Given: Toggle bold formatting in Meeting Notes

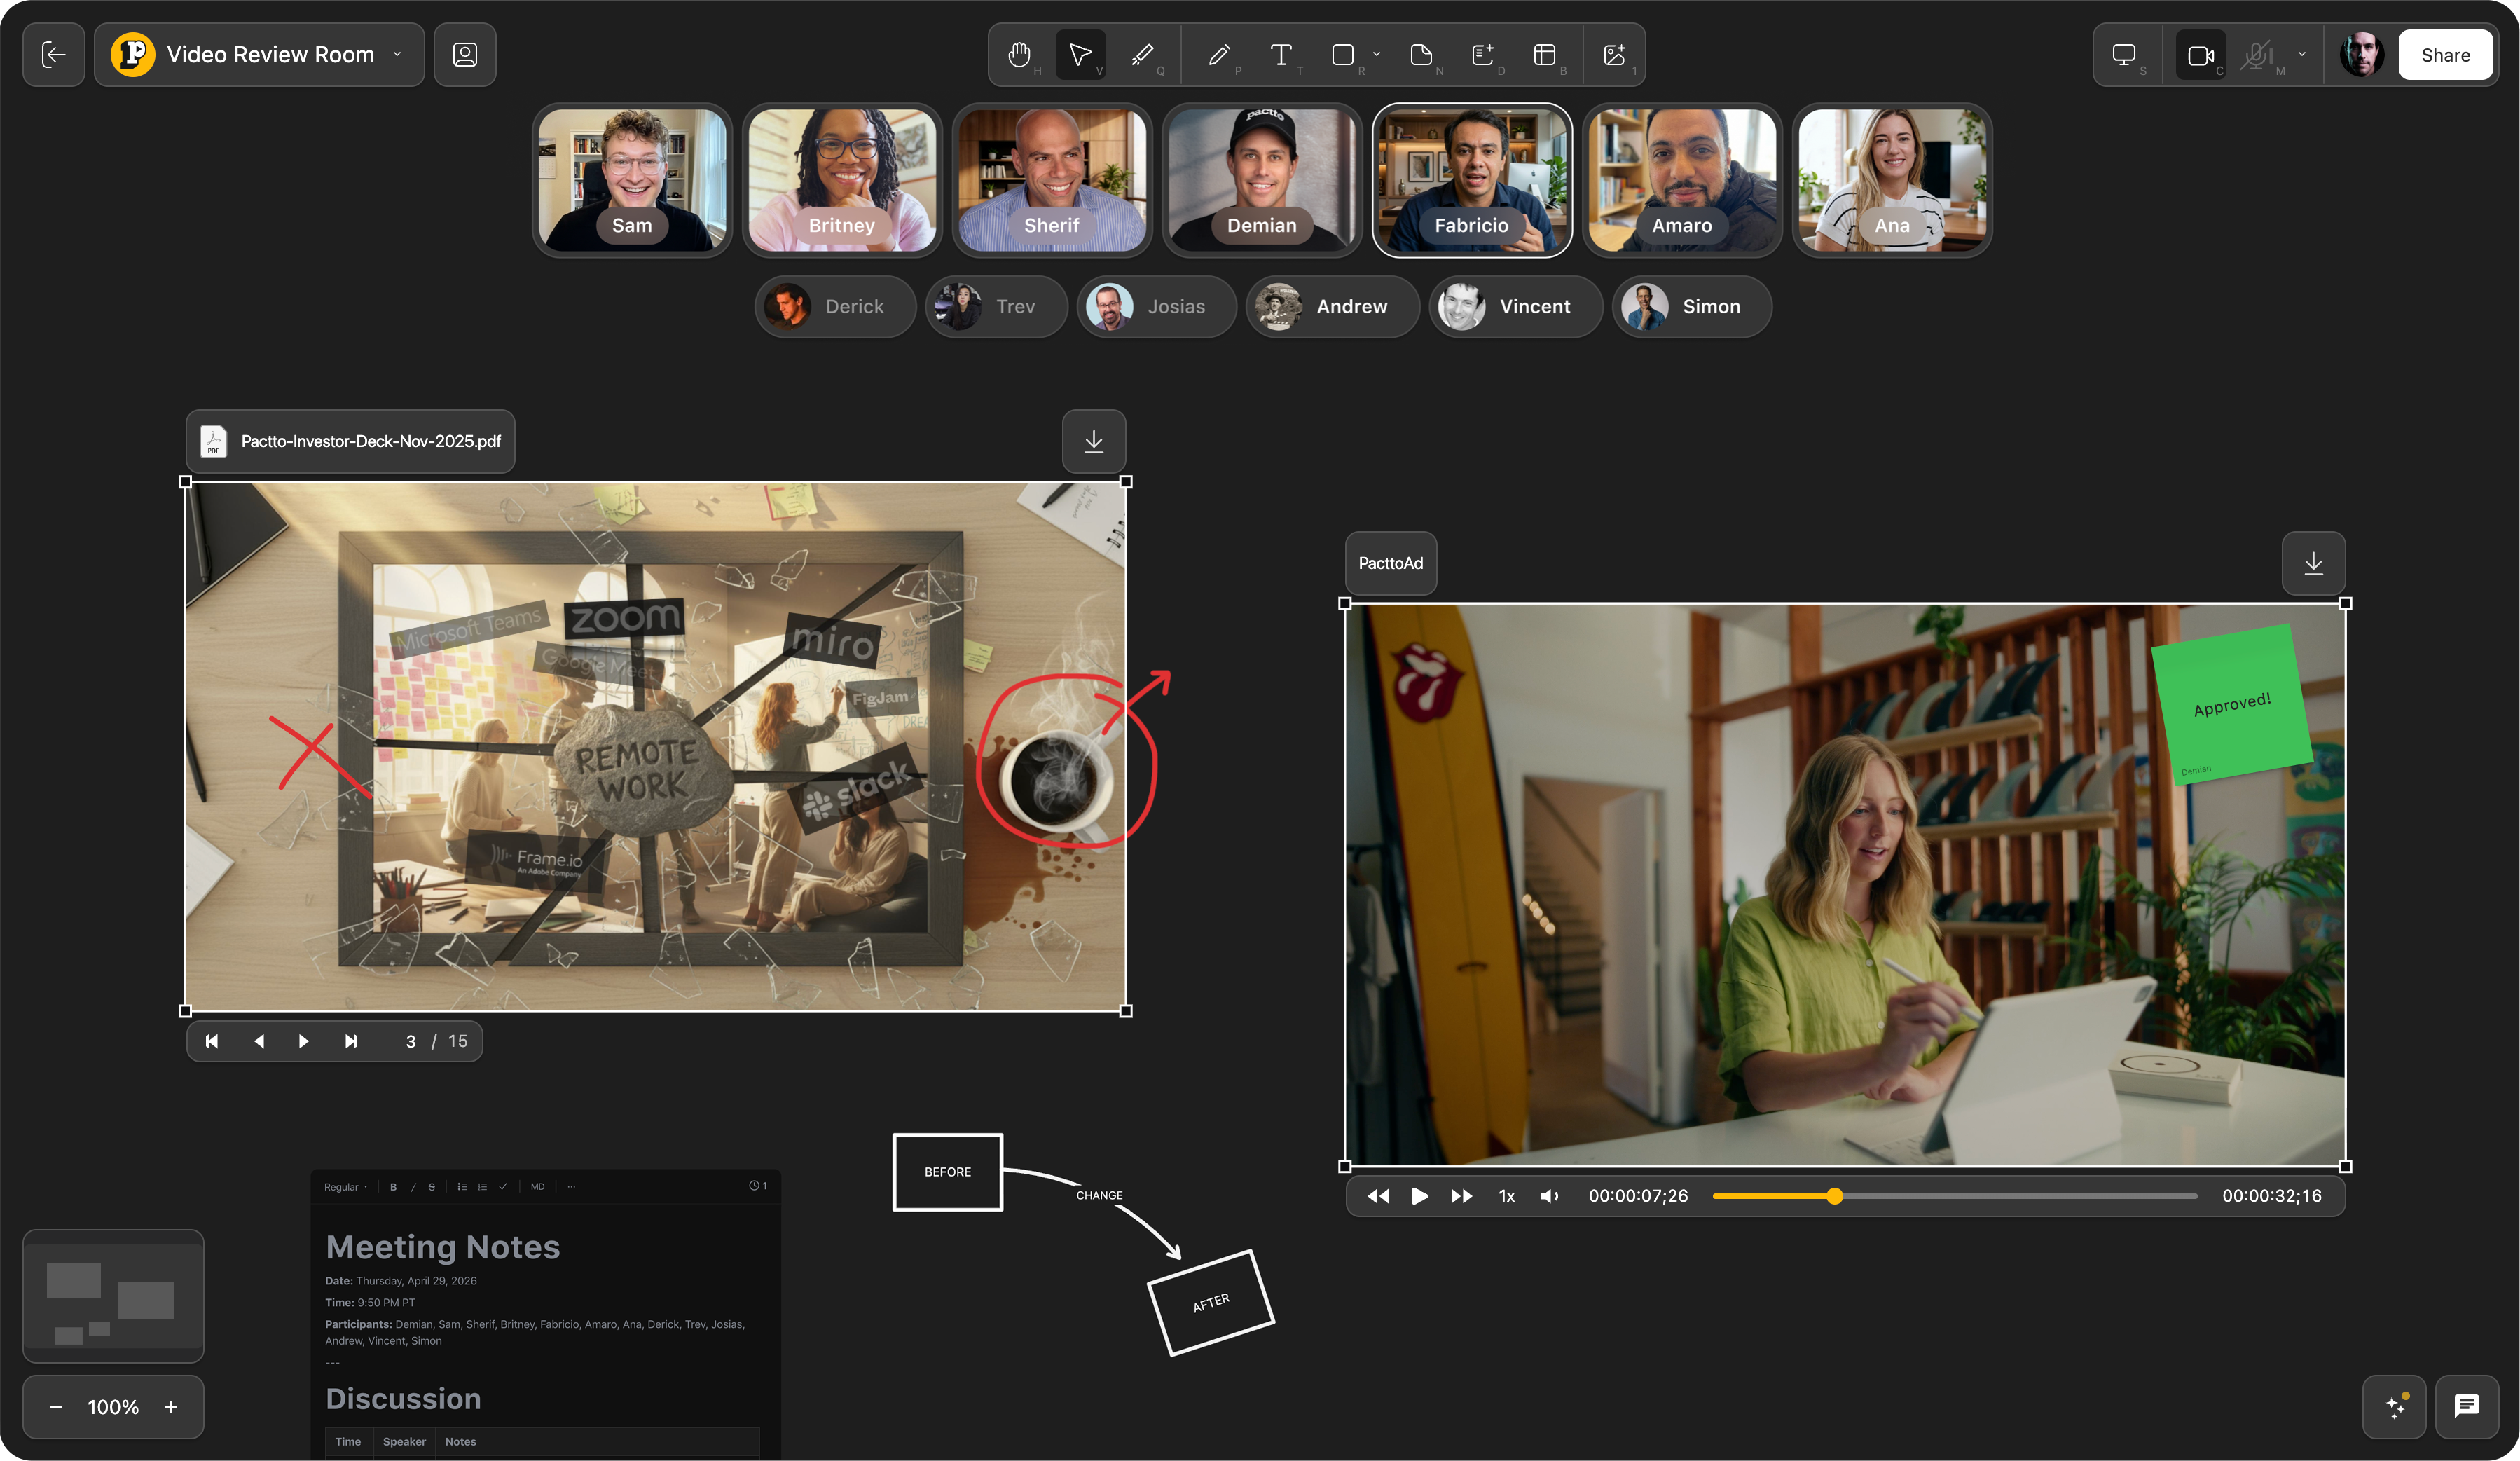Looking at the screenshot, I should click(393, 1187).
